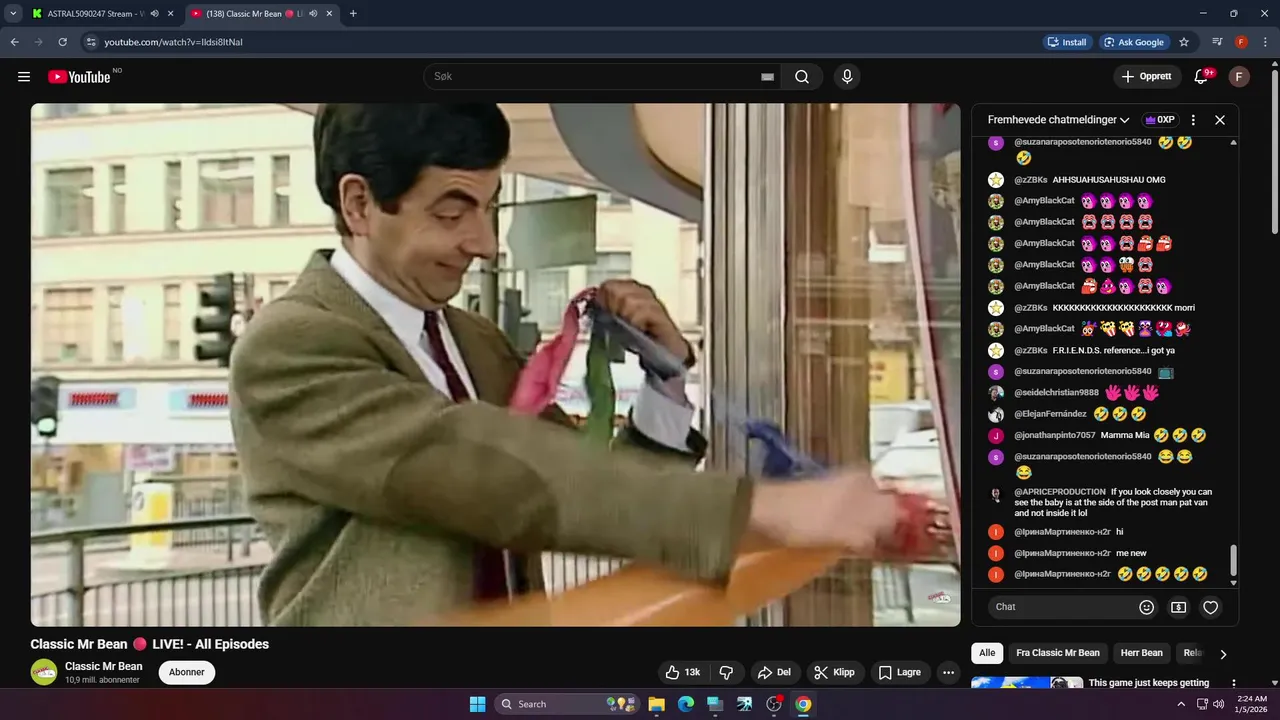Mute the Classic Mr Bean tab audio

click(x=314, y=14)
